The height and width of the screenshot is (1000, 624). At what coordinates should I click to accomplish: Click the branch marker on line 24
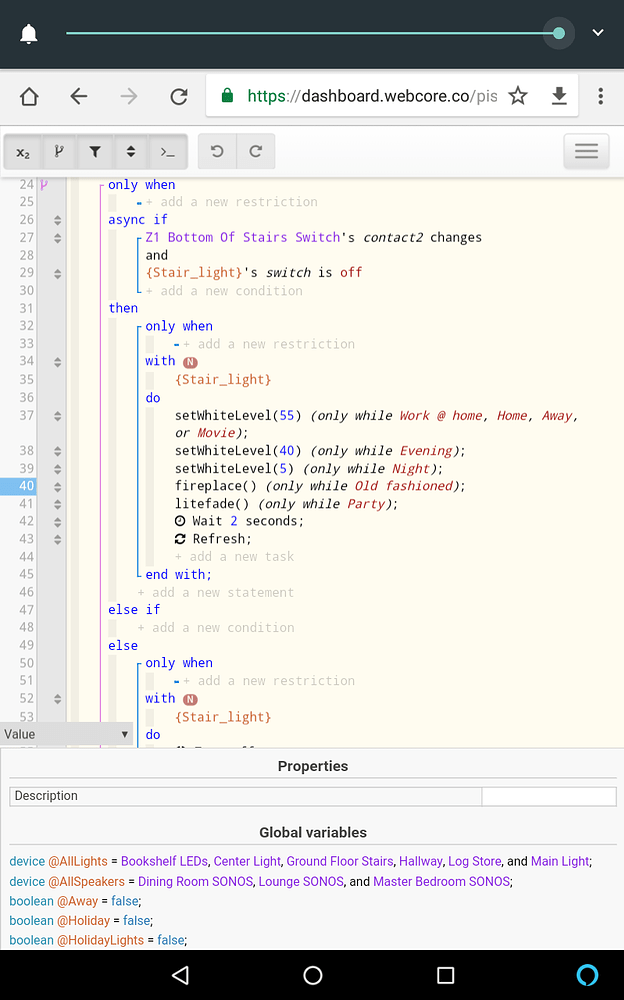pos(44,185)
